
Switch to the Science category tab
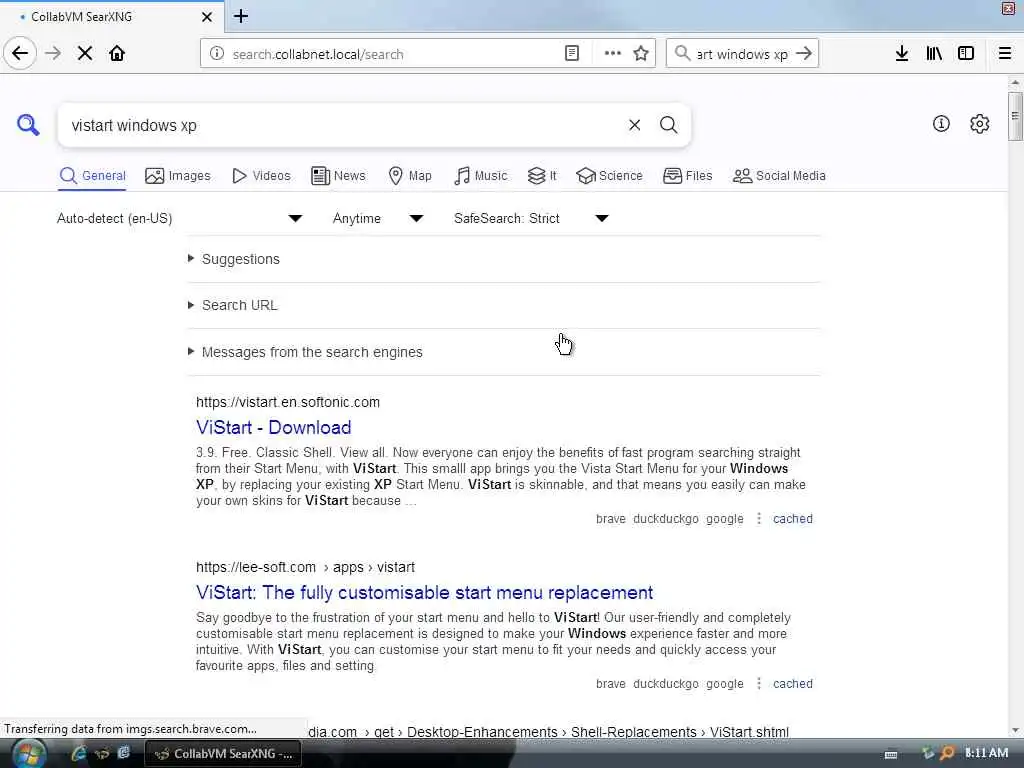tap(609, 176)
